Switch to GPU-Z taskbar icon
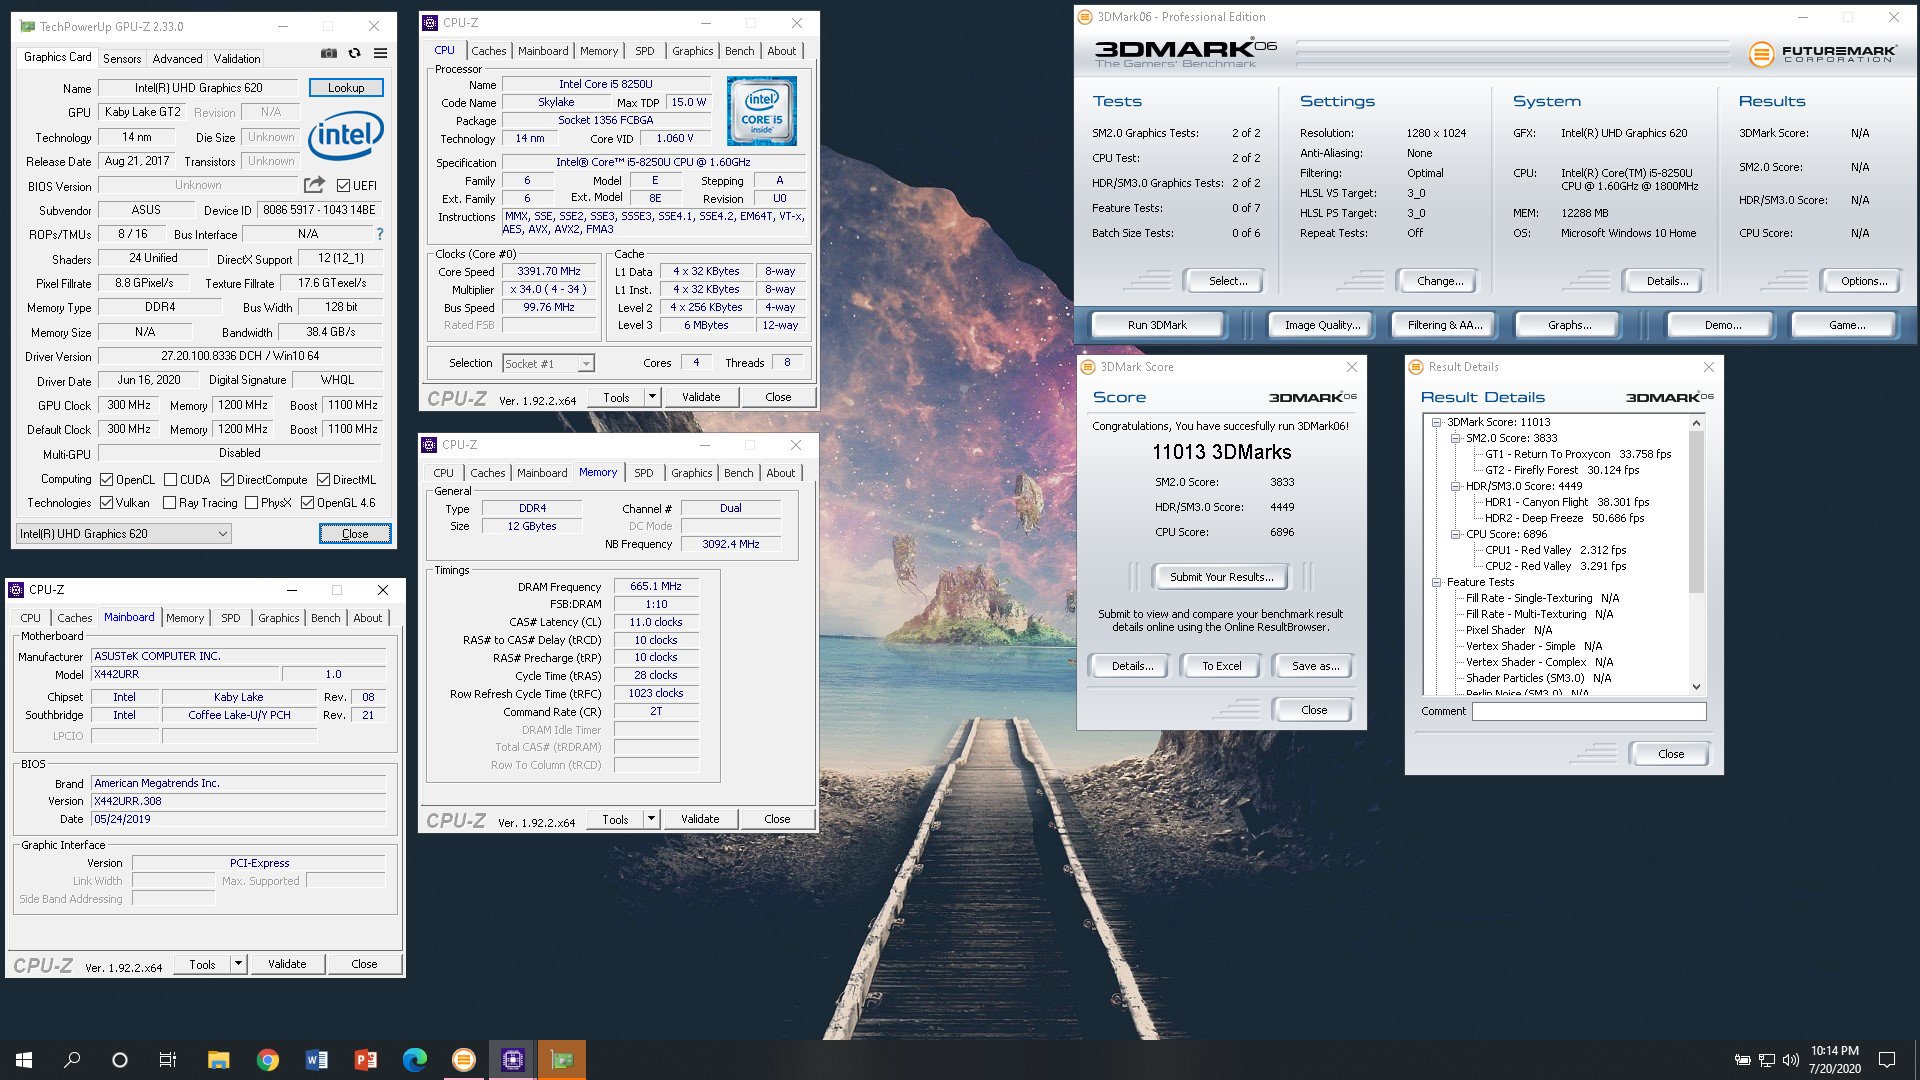Viewport: 1920px width, 1080px height. [562, 1060]
